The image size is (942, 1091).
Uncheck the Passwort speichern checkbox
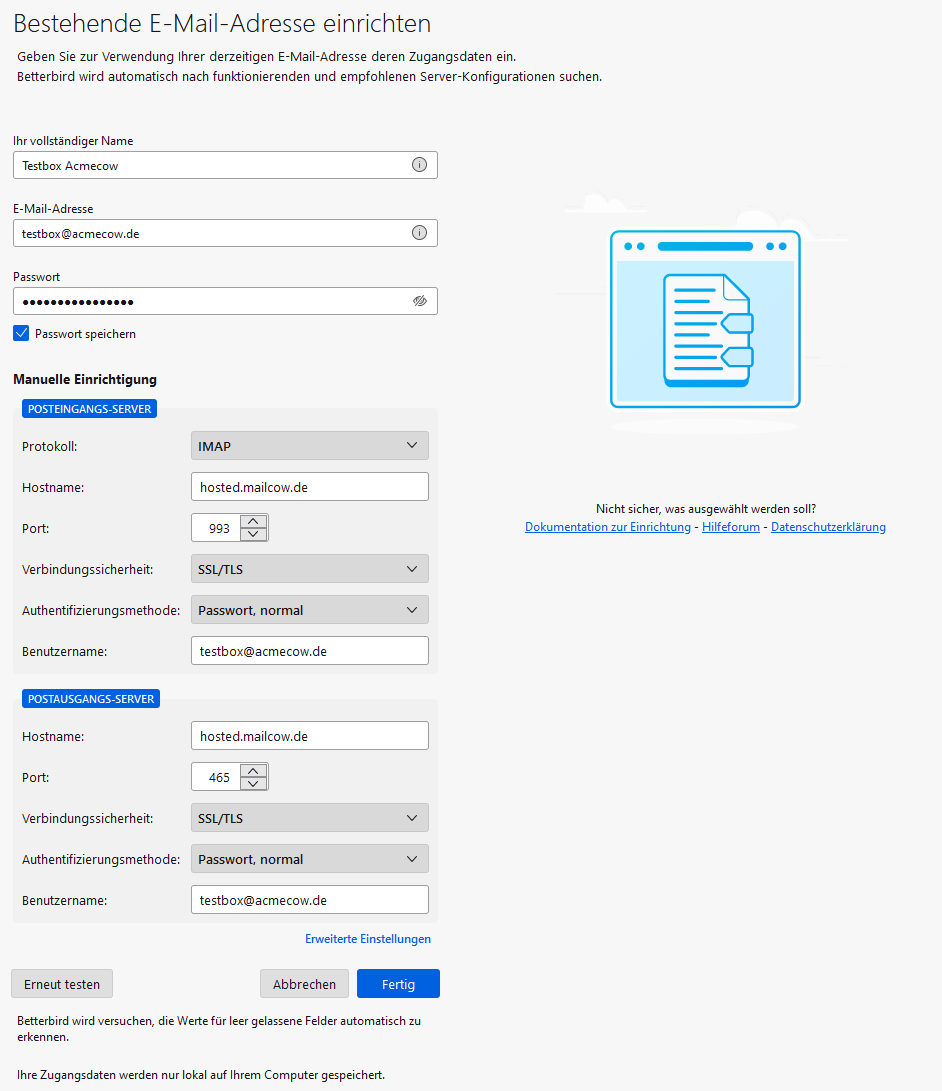coord(21,333)
